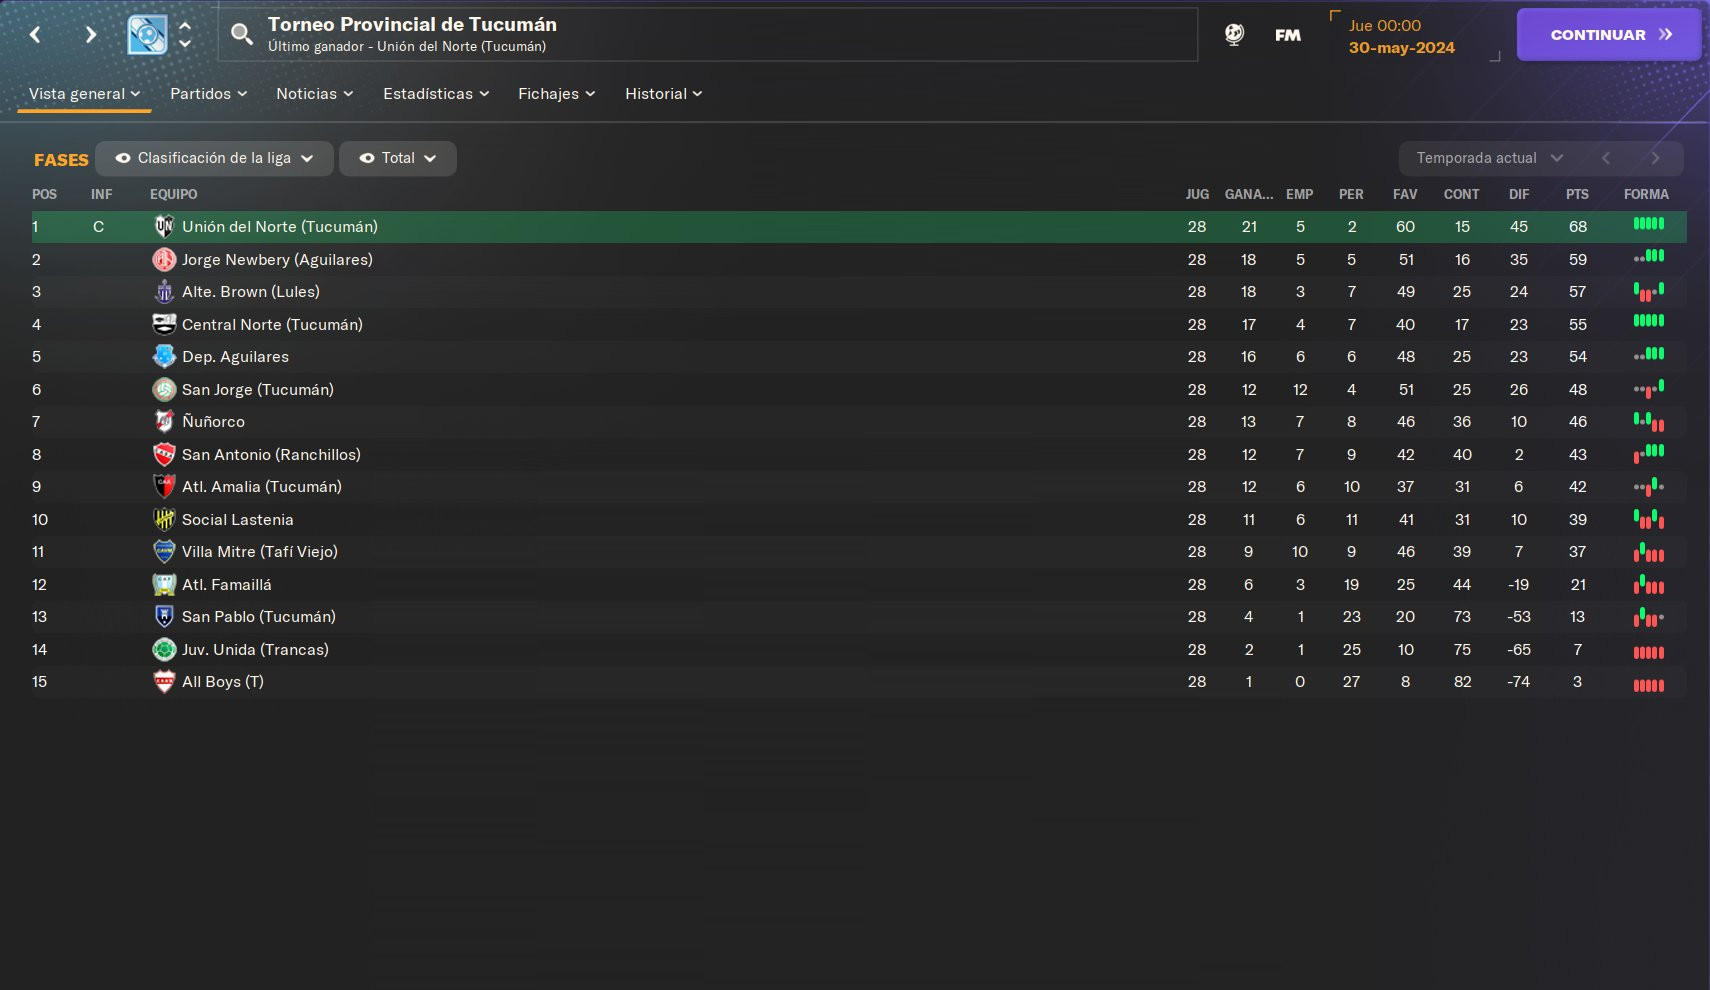Click the search magnifying glass icon
Viewport: 1710px width, 990px height.
(241, 35)
